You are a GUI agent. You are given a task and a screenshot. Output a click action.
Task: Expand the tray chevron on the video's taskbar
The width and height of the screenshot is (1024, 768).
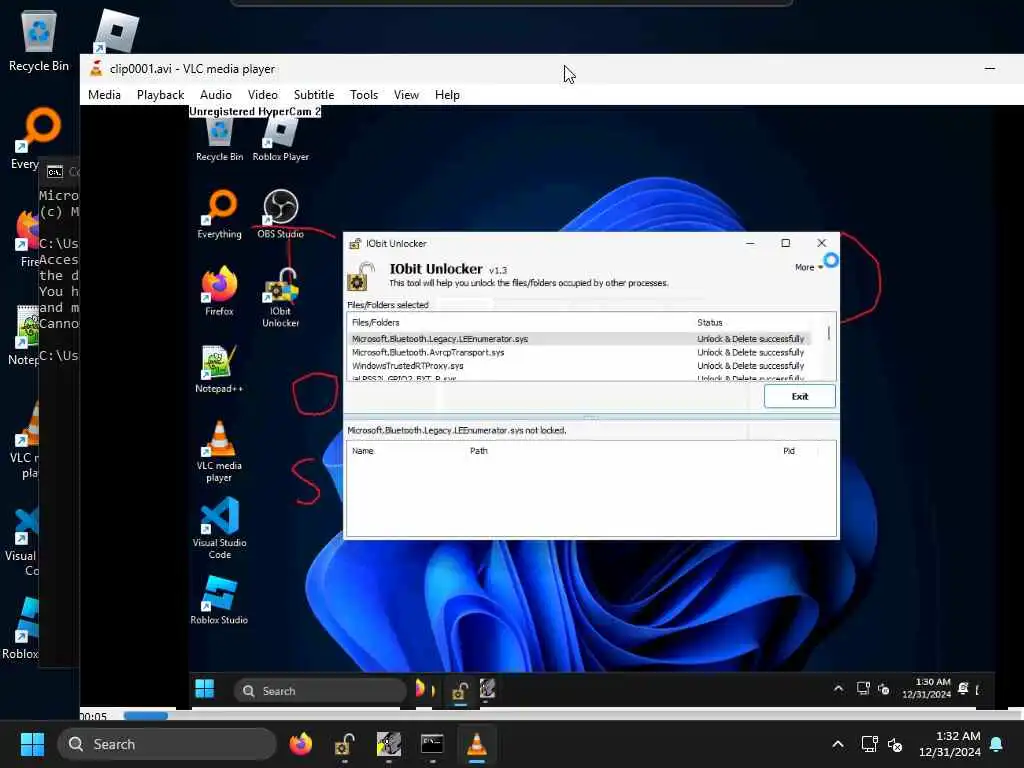tap(839, 688)
